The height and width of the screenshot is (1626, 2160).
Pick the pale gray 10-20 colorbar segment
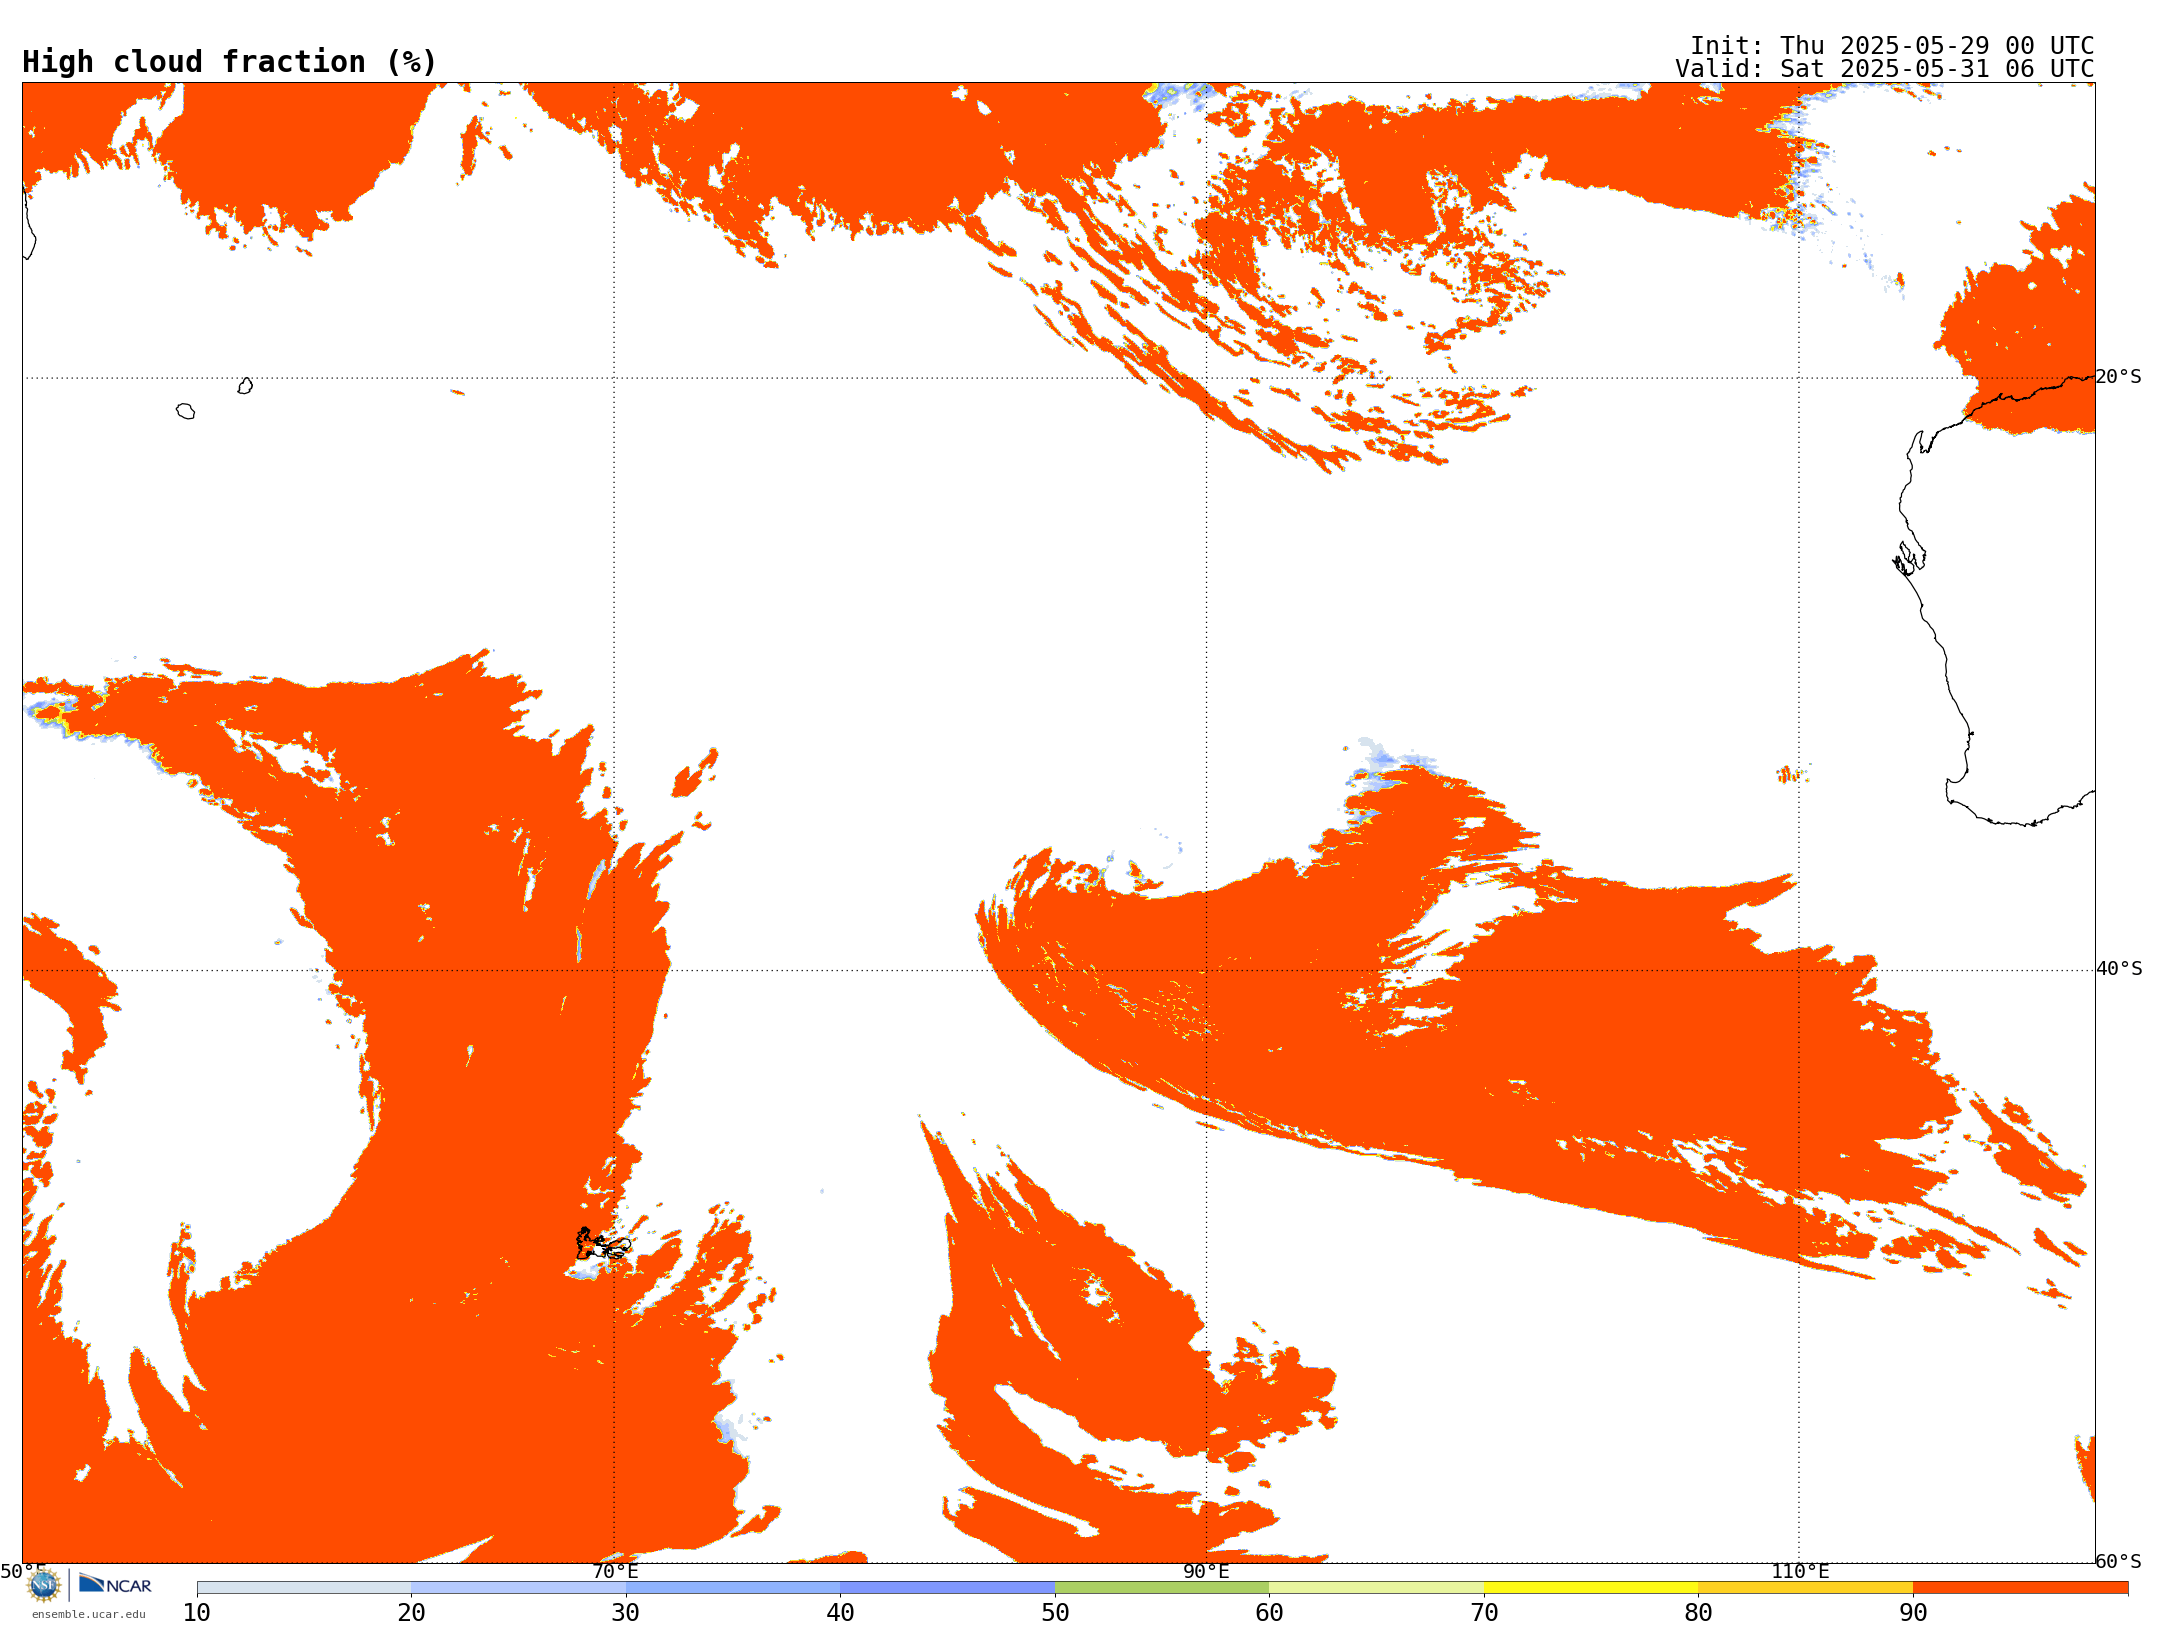click(x=304, y=1588)
